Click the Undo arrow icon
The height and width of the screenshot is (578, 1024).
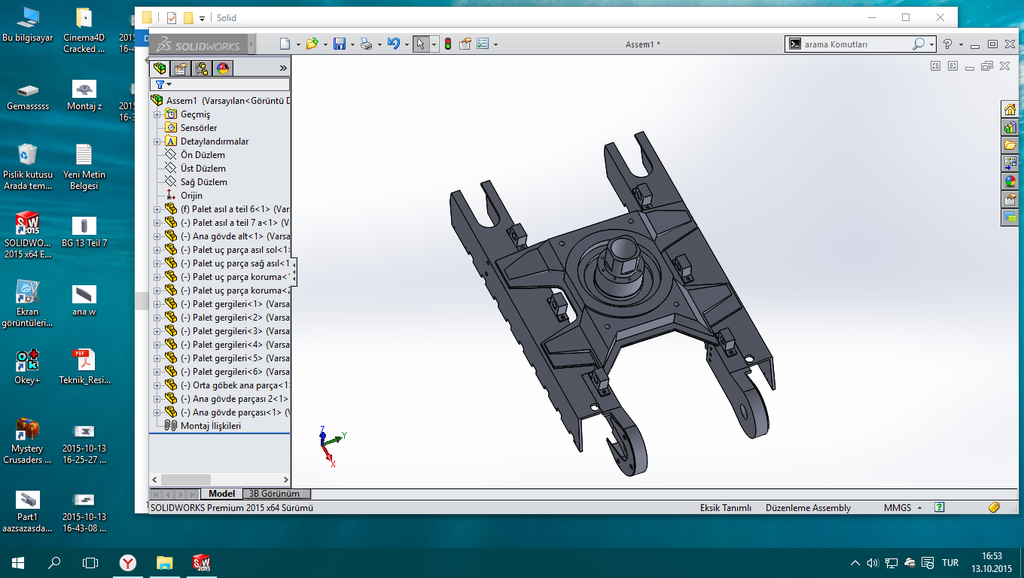point(392,44)
